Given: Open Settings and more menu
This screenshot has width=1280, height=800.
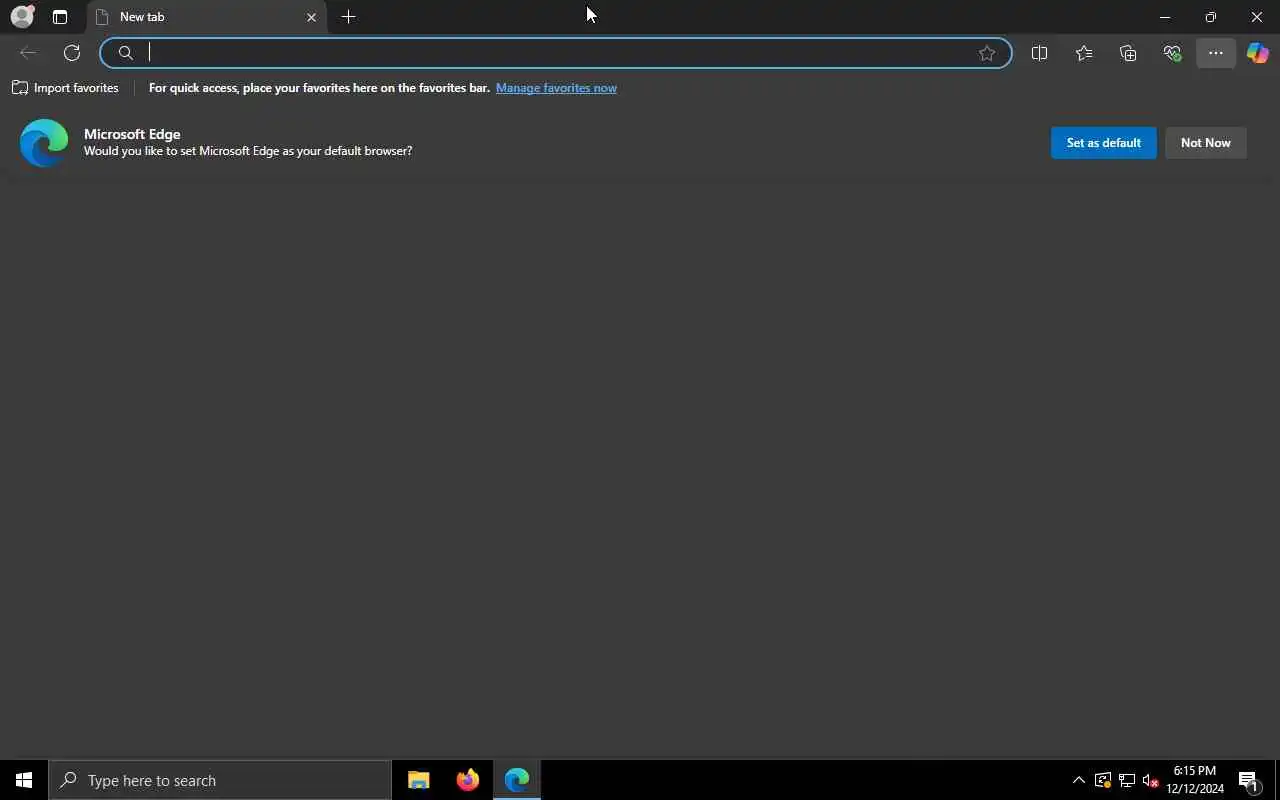Looking at the screenshot, I should pos(1216,53).
